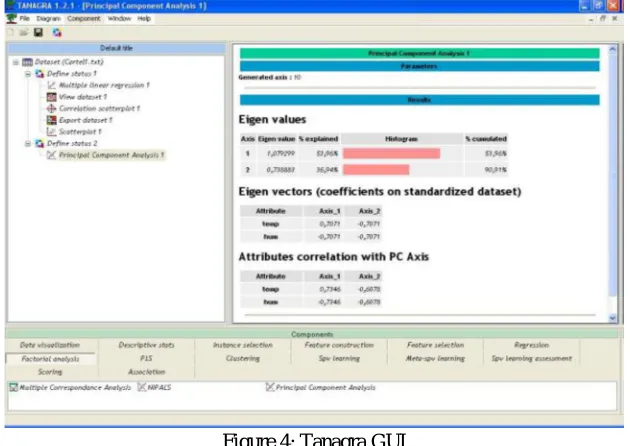The height and width of the screenshot is (446, 630).
Task: Click the Scatterplot 1 icon
Action: tap(51, 132)
